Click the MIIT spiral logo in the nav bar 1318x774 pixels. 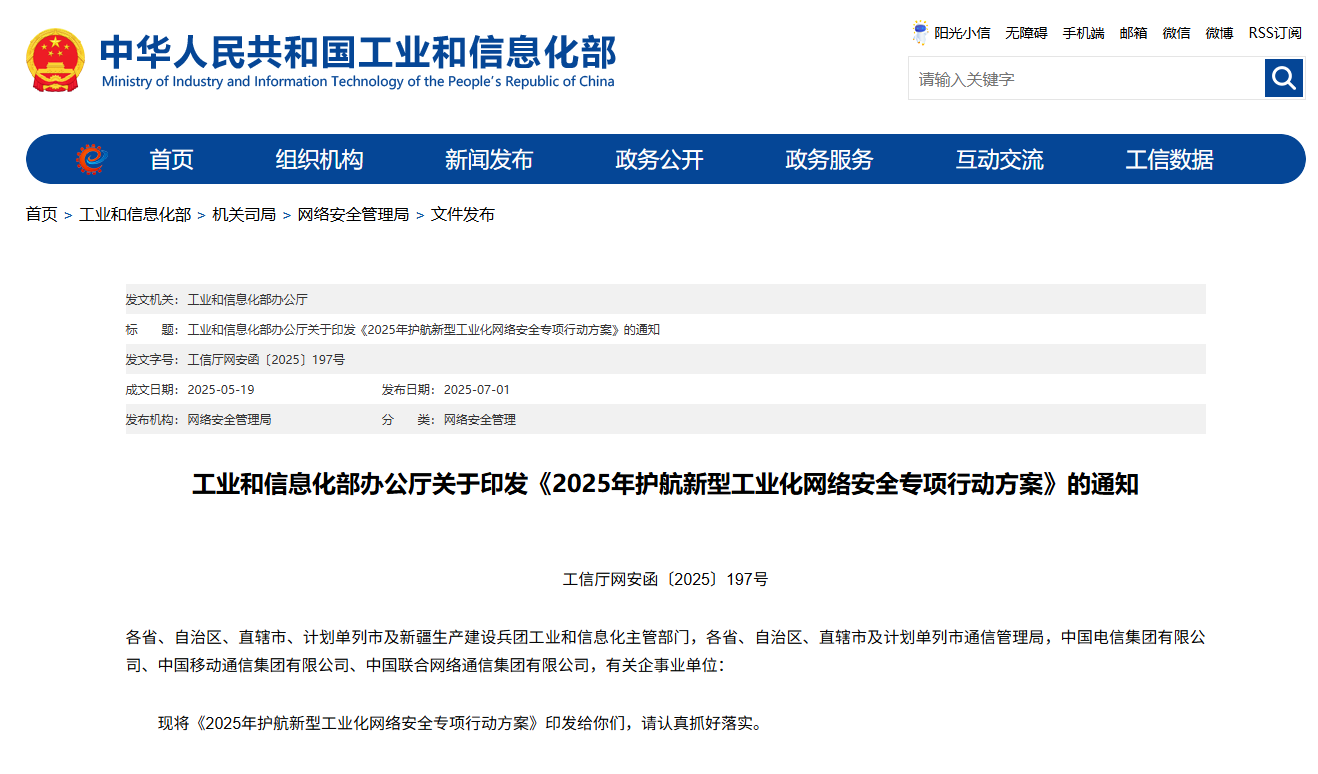tap(92, 158)
